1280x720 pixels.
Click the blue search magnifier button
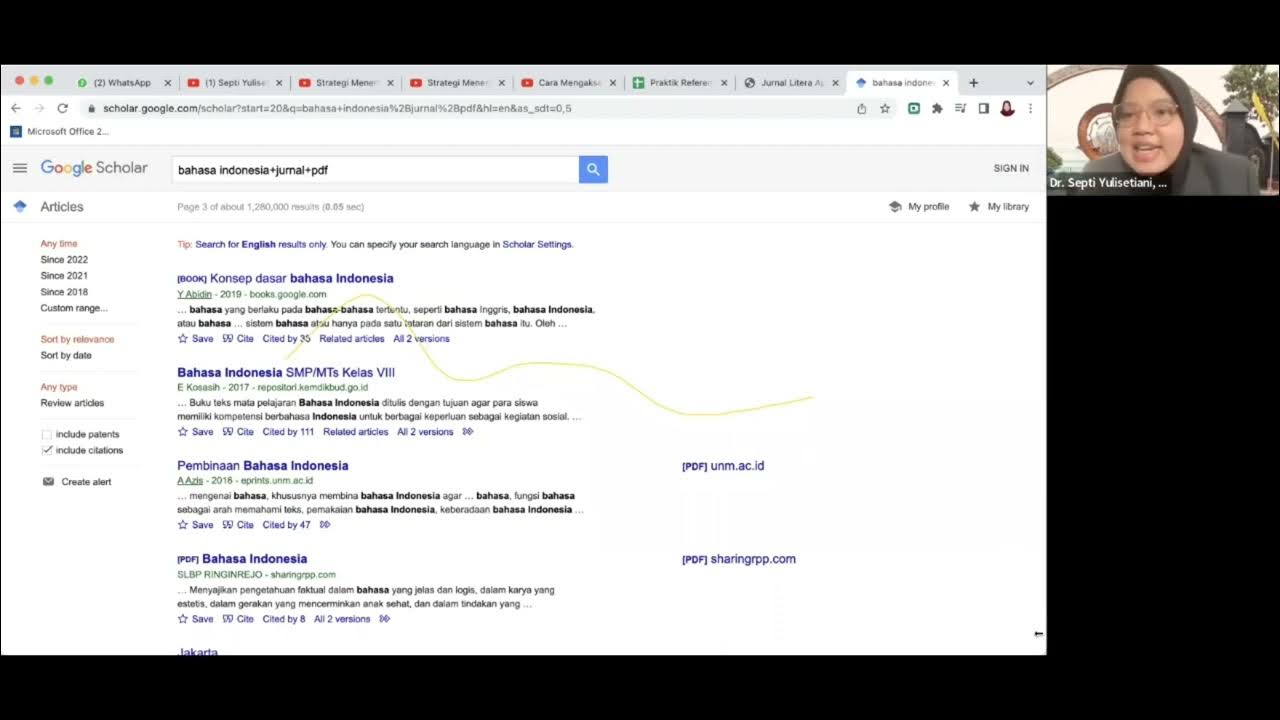coord(593,170)
